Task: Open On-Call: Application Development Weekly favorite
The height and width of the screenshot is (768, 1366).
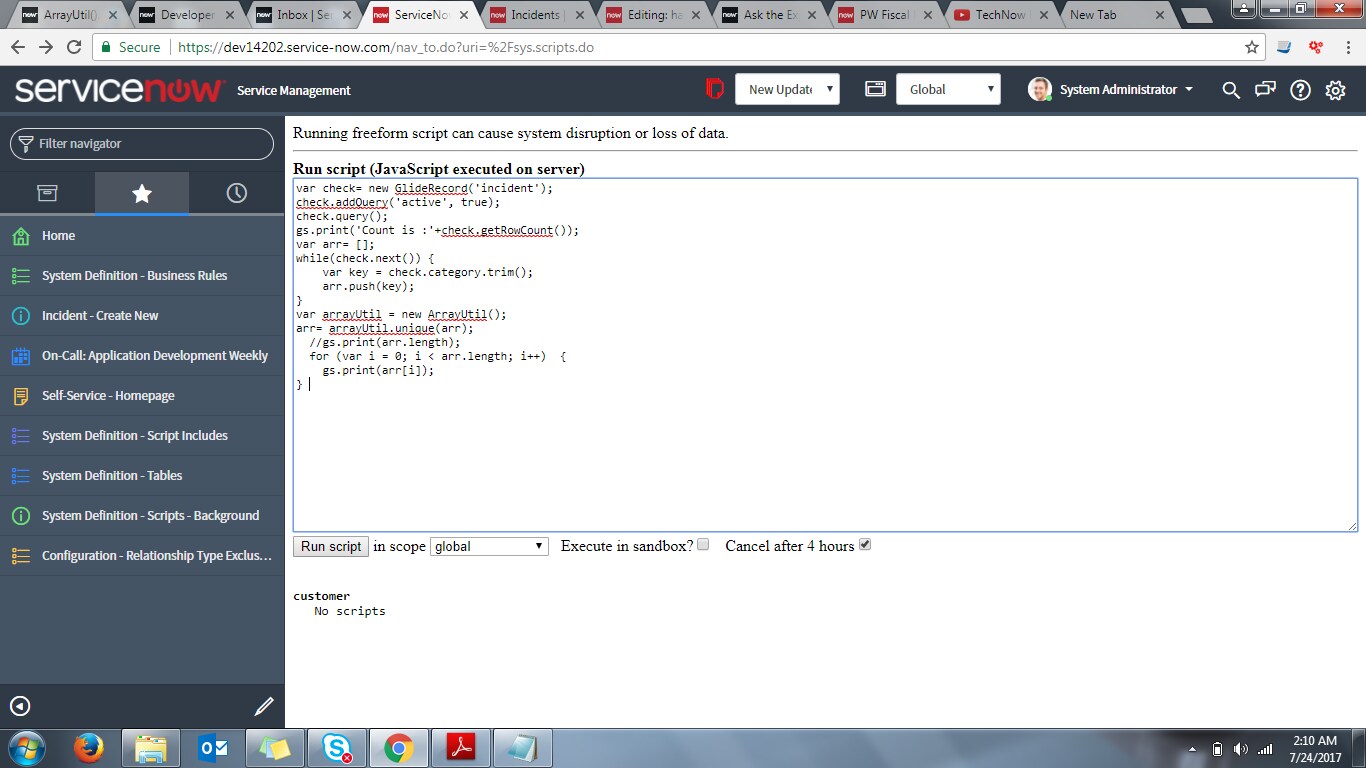Action: [x=142, y=356]
